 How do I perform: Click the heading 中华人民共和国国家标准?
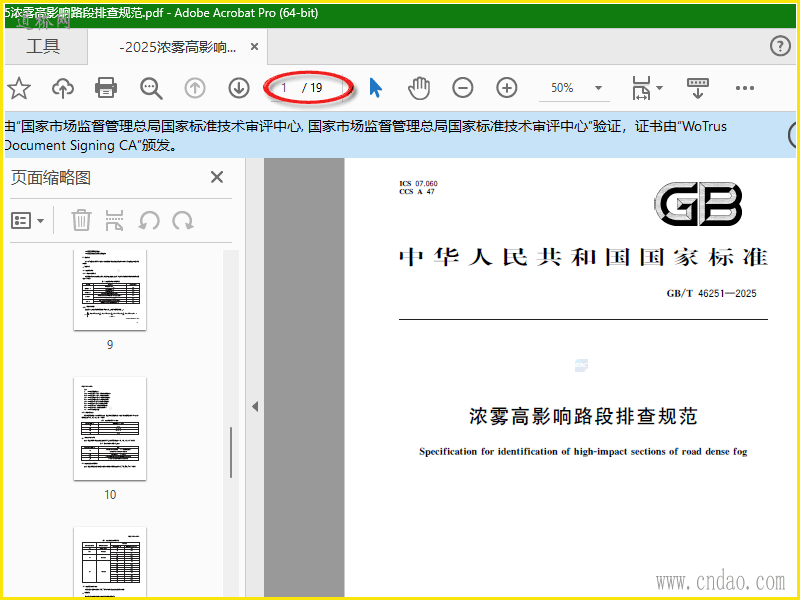tap(583, 257)
